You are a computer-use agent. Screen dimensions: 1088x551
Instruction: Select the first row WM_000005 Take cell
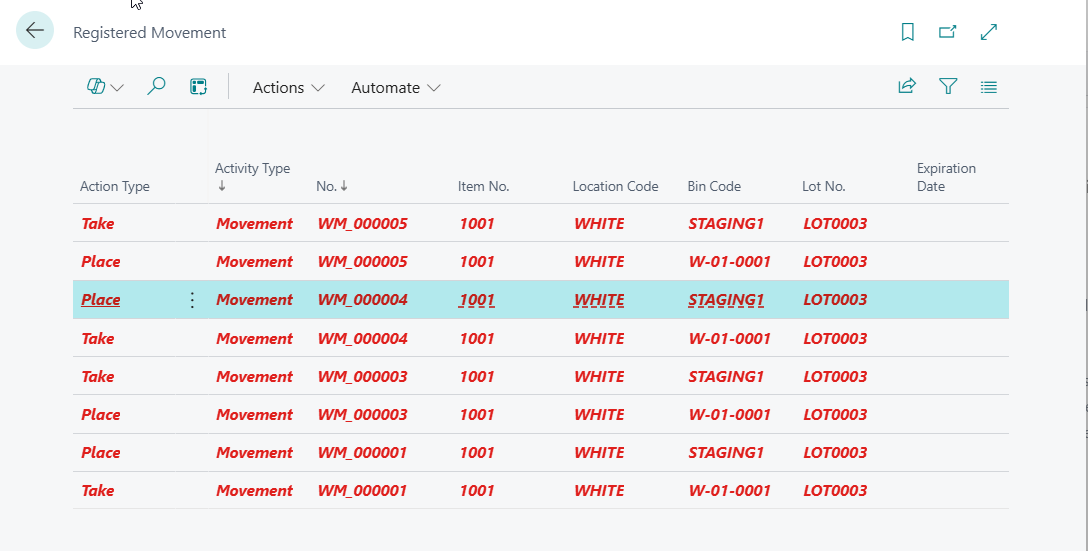[98, 224]
